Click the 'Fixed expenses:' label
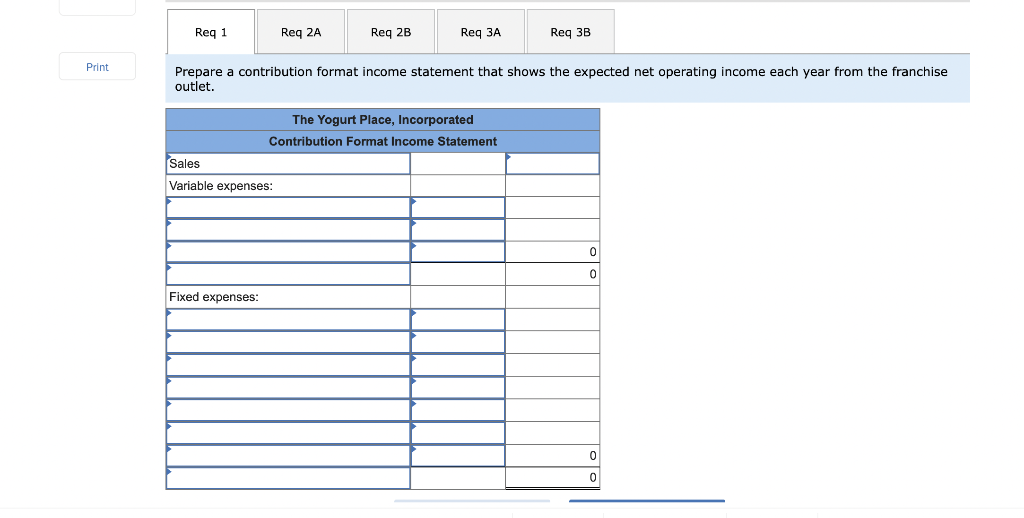The width and height of the screenshot is (1024, 518). (214, 297)
